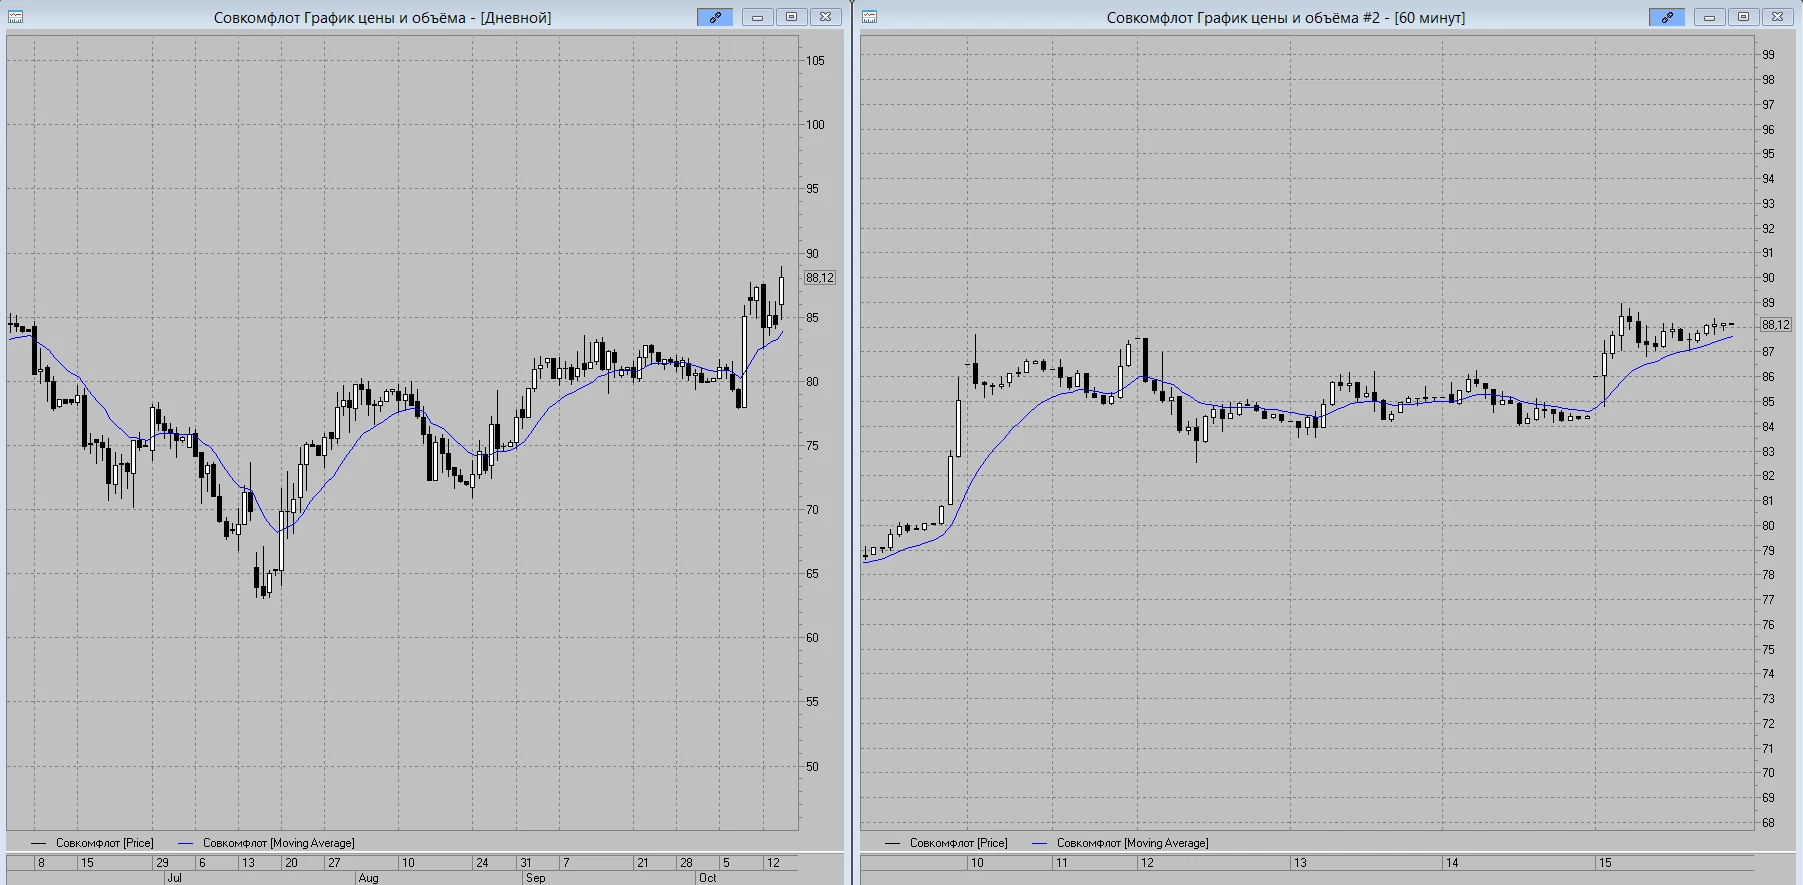Open the system menu icon of the 60 минут chart window

870,17
